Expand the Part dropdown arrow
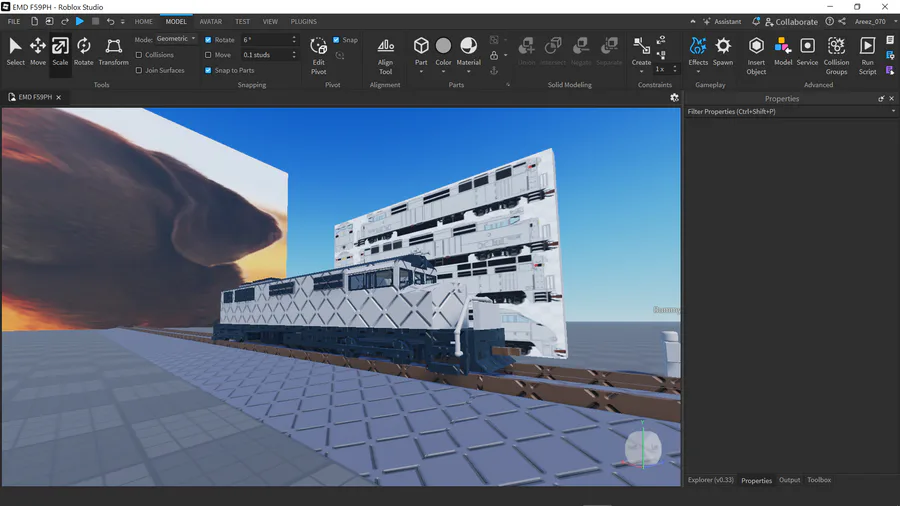This screenshot has width=900, height=506. [421, 72]
